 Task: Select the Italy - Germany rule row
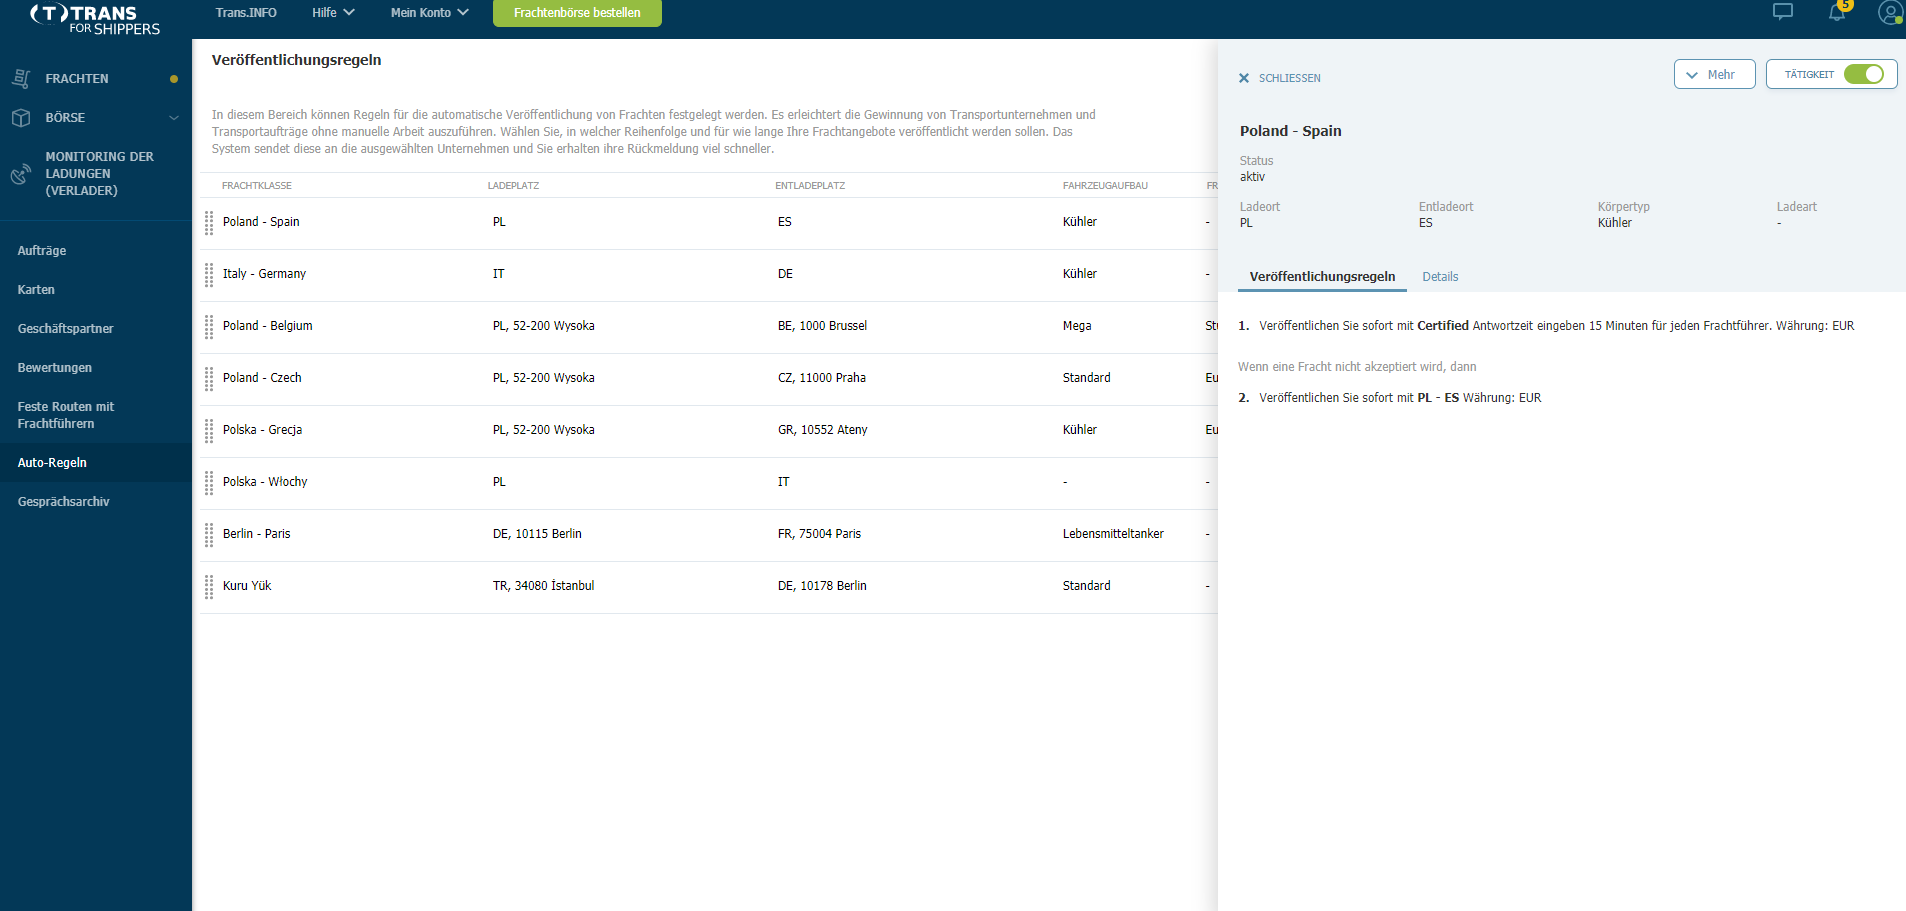pyautogui.click(x=708, y=275)
